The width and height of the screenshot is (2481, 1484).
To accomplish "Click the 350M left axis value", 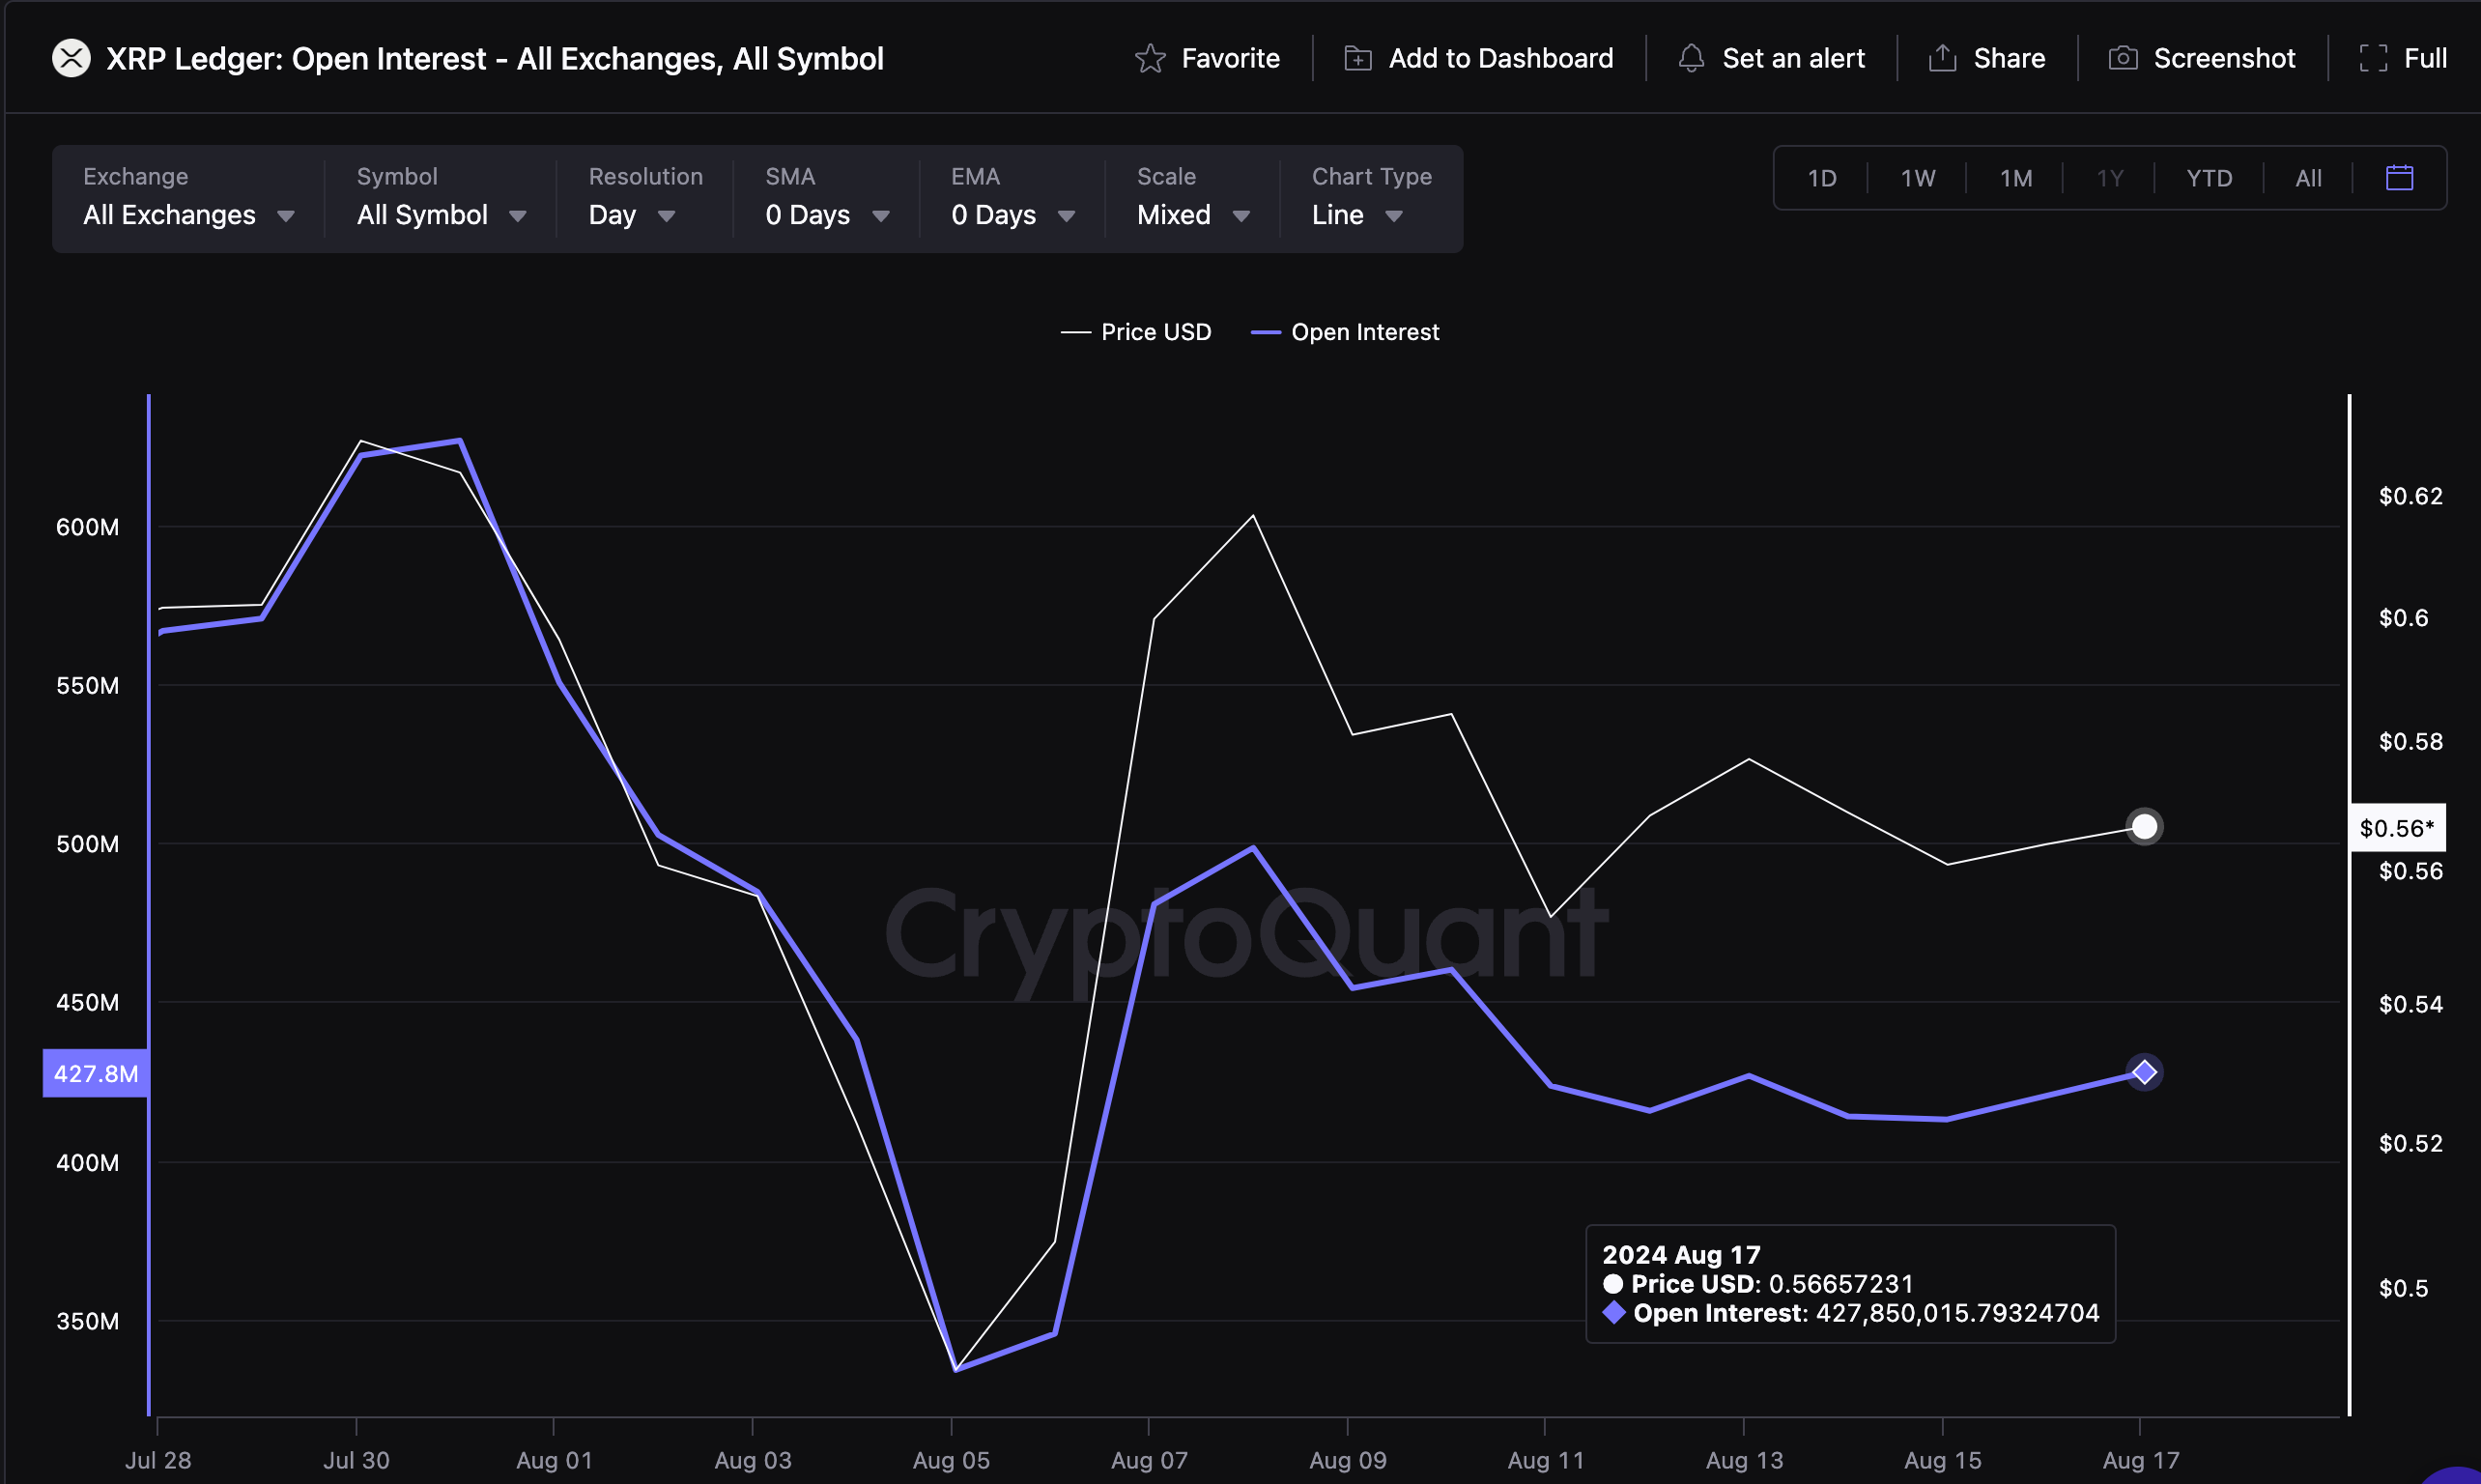I will 87,1321.
